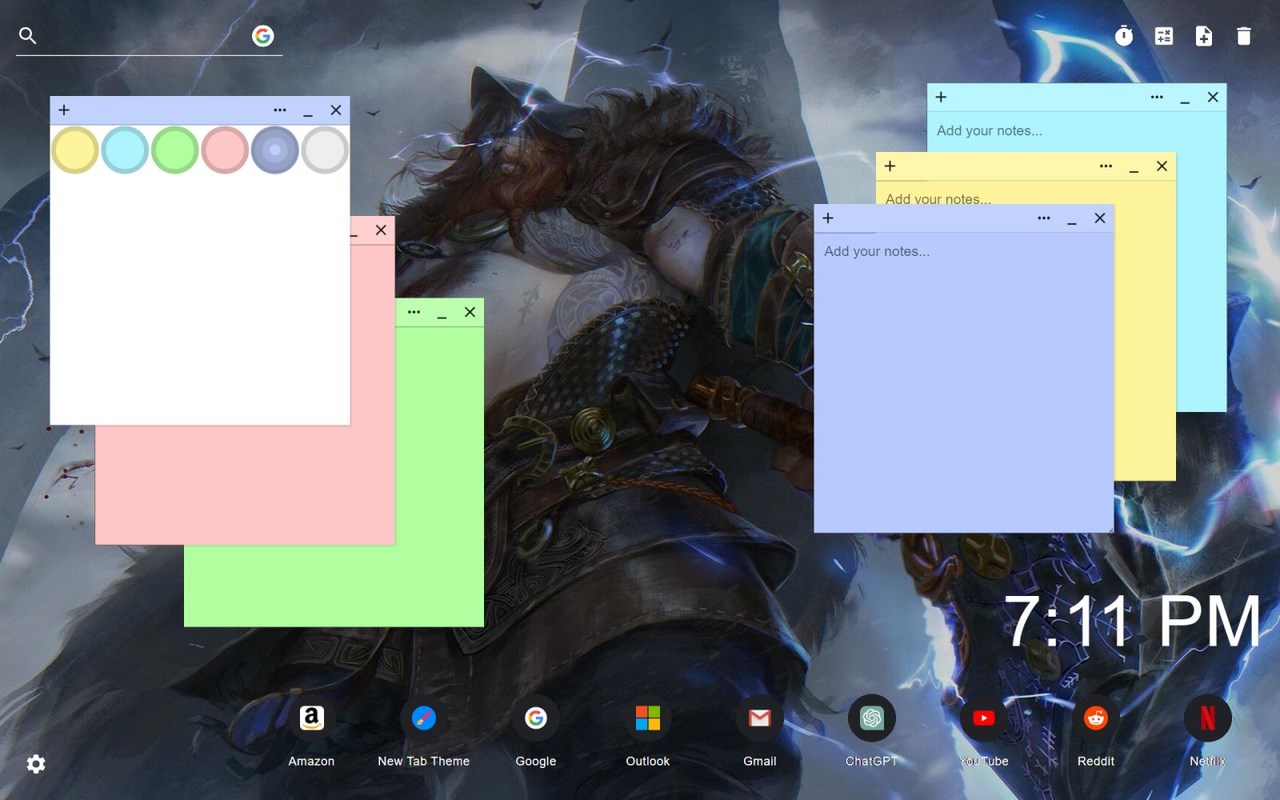This screenshot has height=800, width=1280.
Task: Close the yellow sticky note
Action: point(1162,166)
